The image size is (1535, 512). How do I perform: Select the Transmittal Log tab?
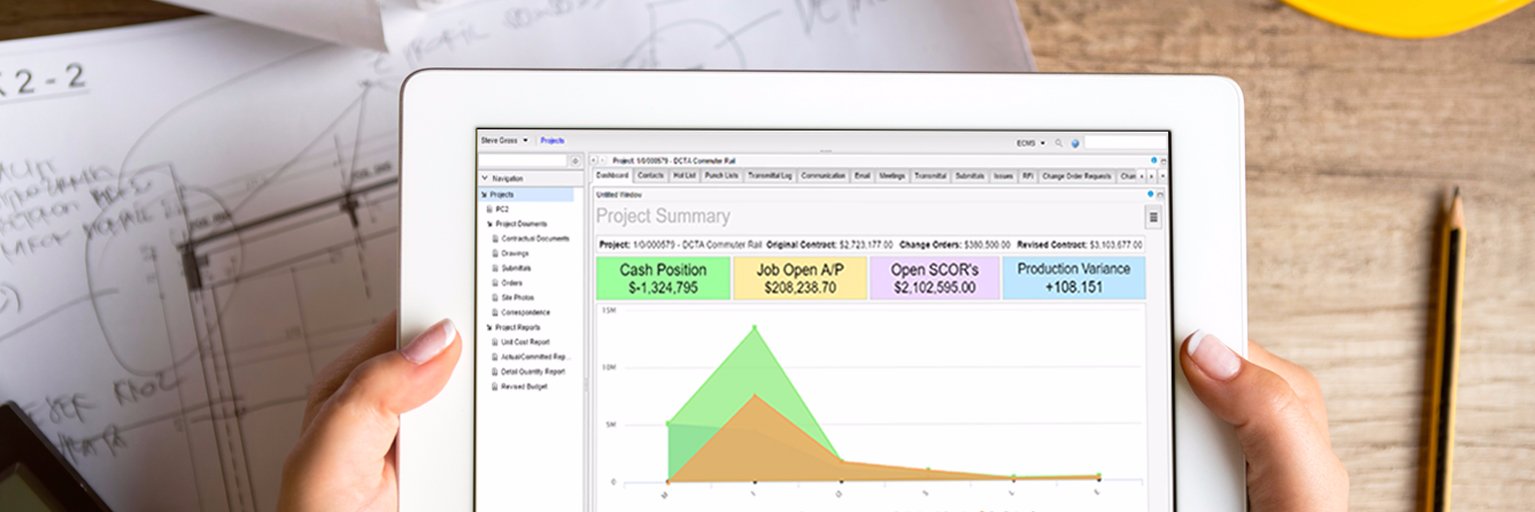pyautogui.click(x=770, y=176)
